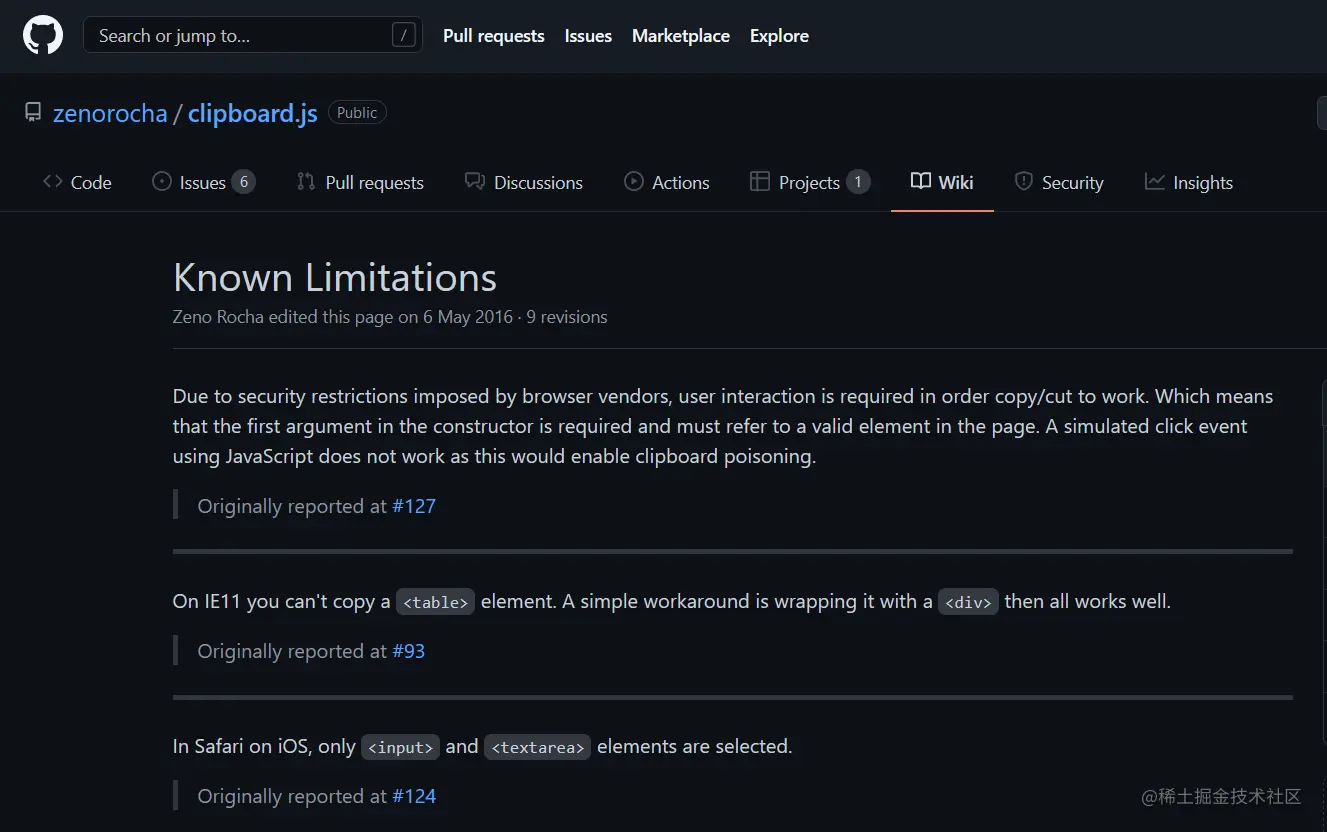Open the Projects tab
The image size is (1327, 832).
pyautogui.click(x=810, y=182)
